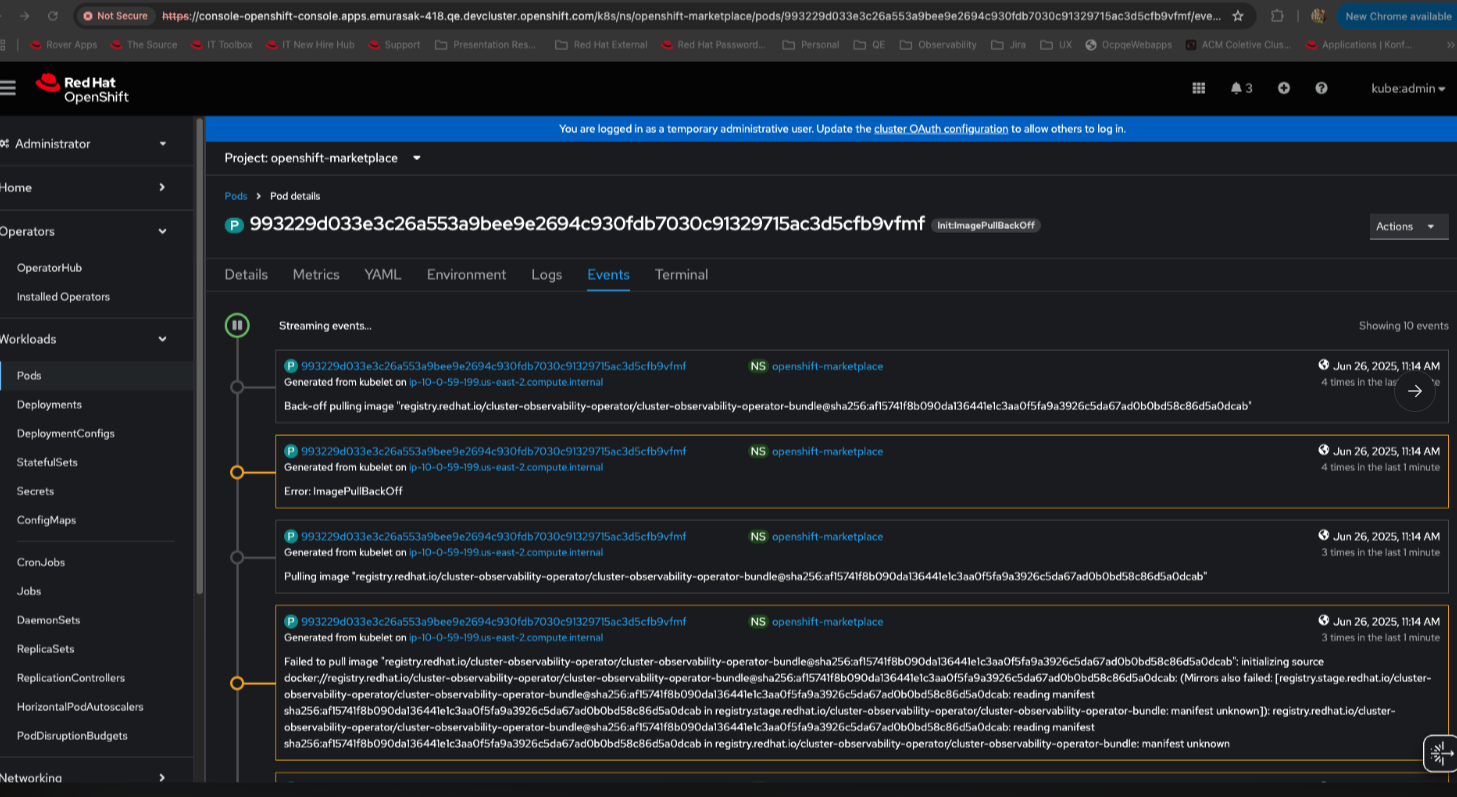Pause the event stream
1457x797 pixels.
(237, 325)
